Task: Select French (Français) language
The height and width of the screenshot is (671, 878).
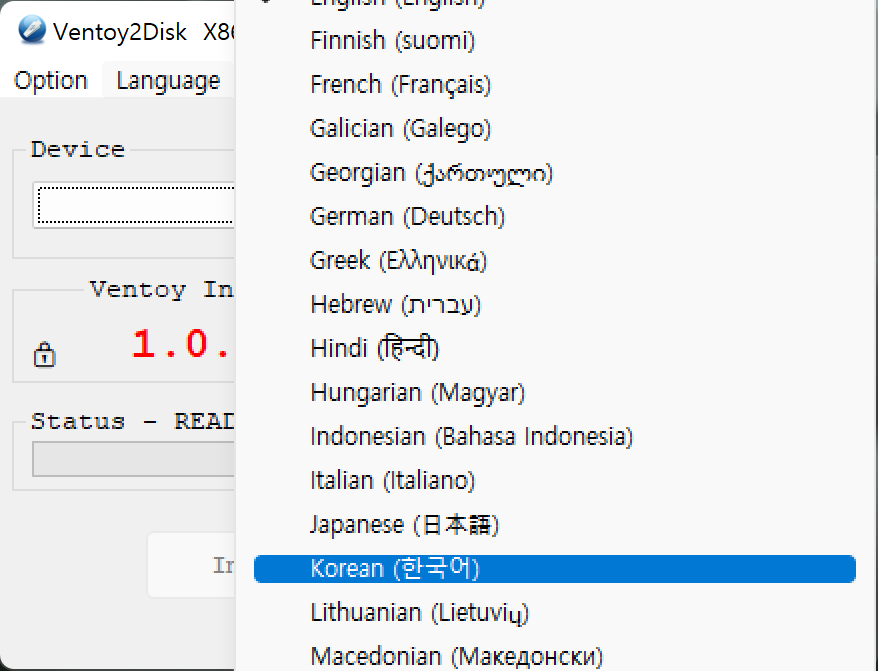Action: pyautogui.click(x=554, y=85)
